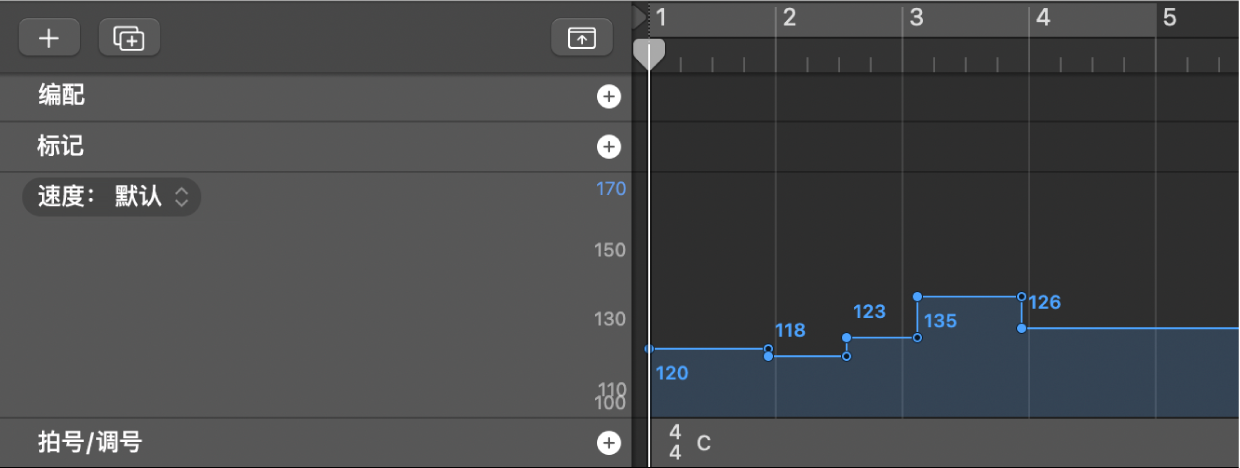Click the playhead handle in the ruler

tap(650, 52)
